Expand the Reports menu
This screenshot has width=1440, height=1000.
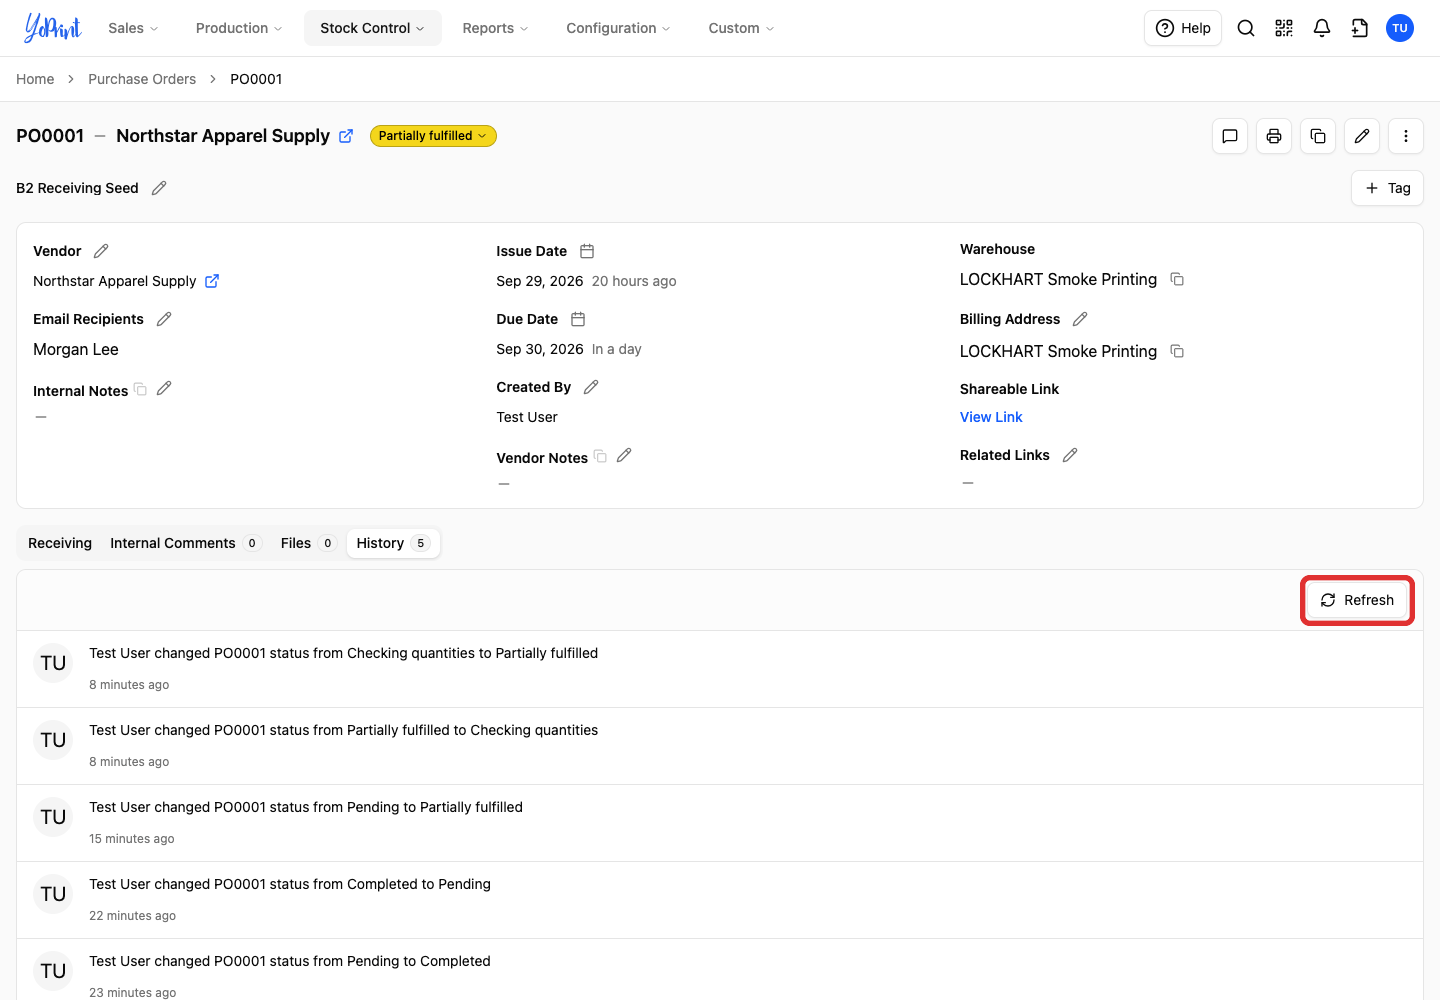[x=495, y=28]
